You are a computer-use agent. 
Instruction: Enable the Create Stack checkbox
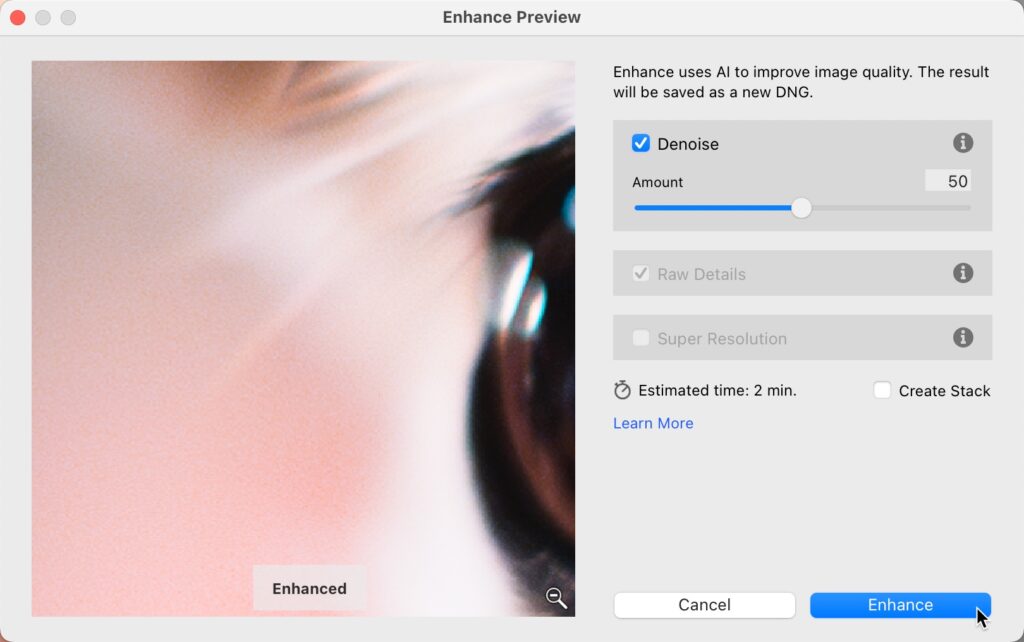[x=882, y=390]
